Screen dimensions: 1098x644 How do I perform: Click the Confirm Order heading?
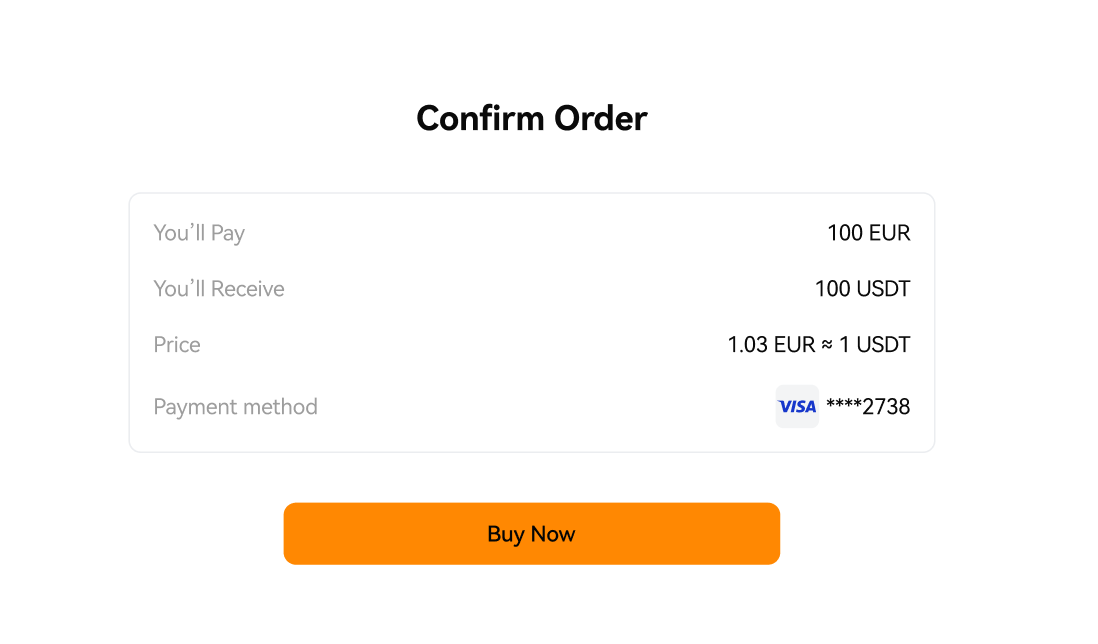tap(531, 118)
